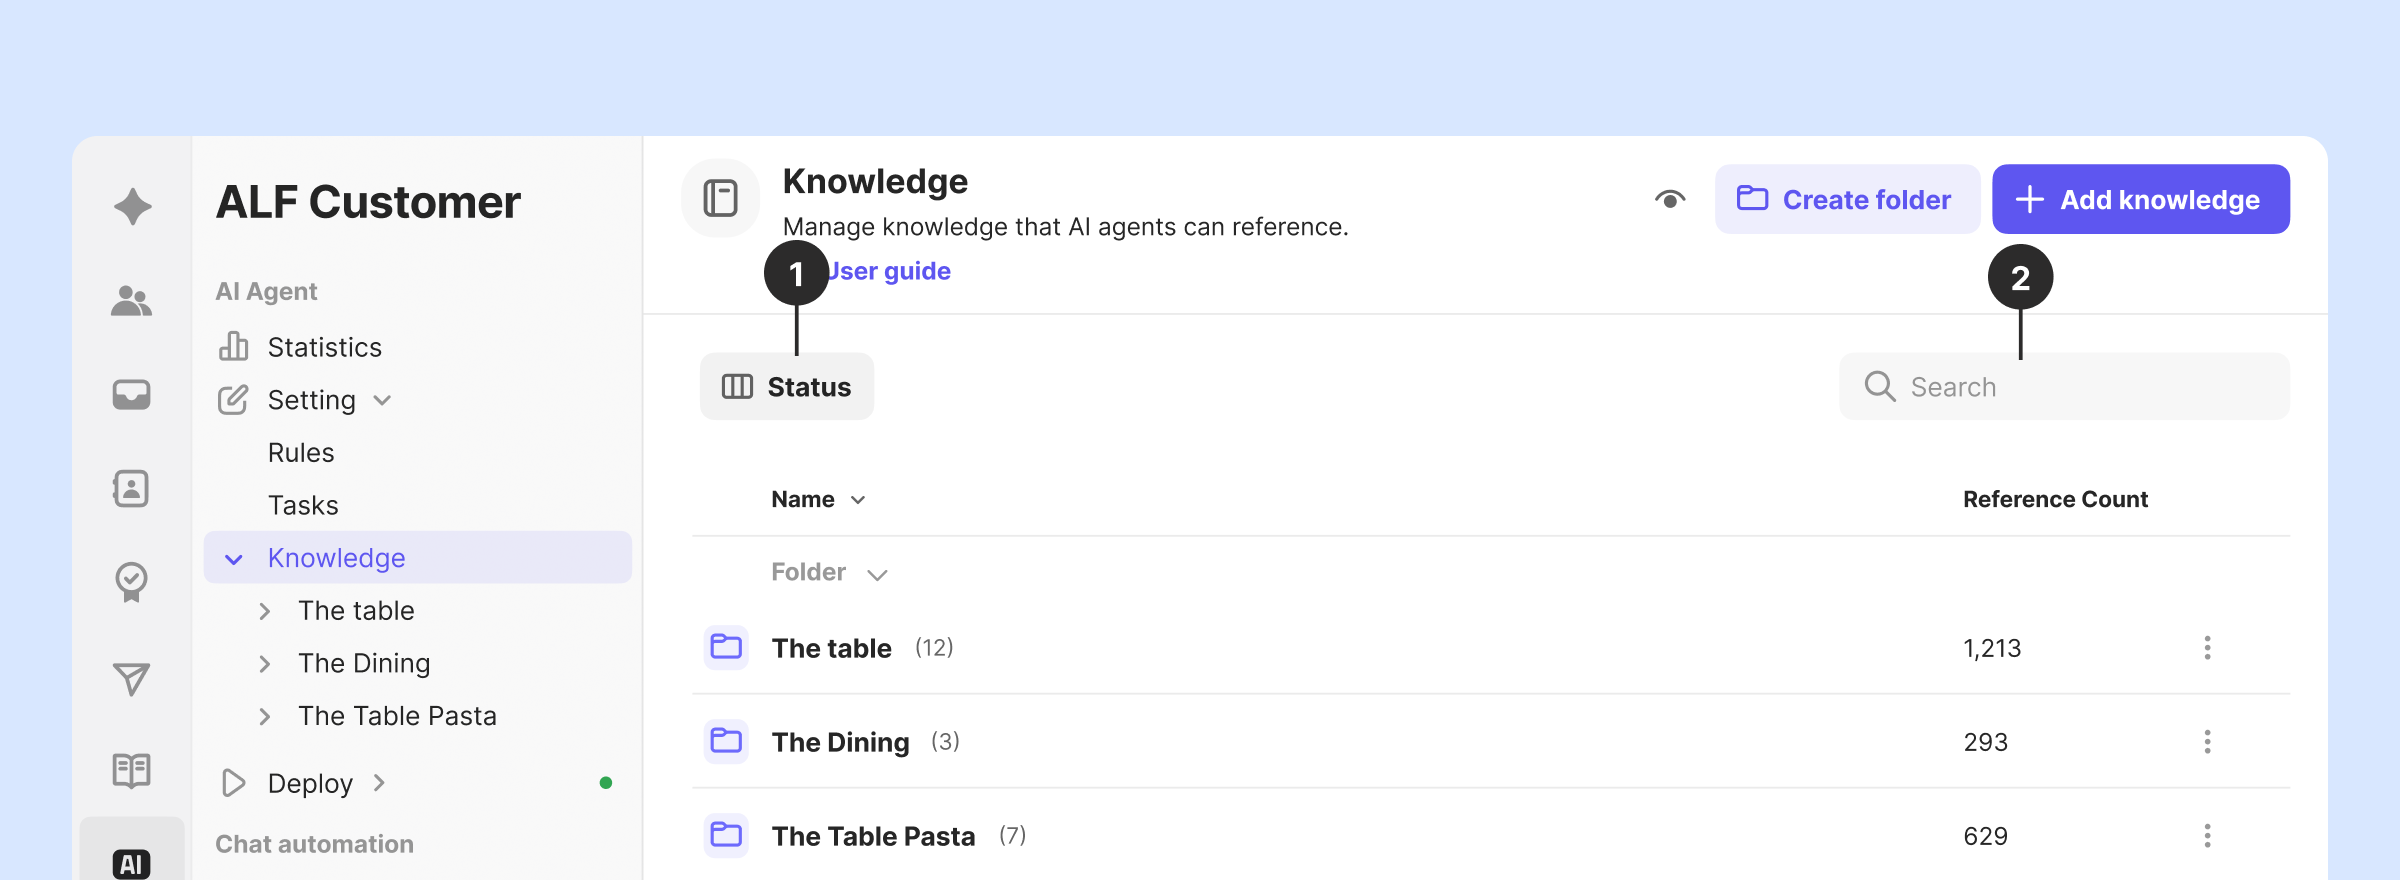Viewport: 2400px width, 880px height.
Task: Open the contacts book icon
Action: pyautogui.click(x=132, y=488)
